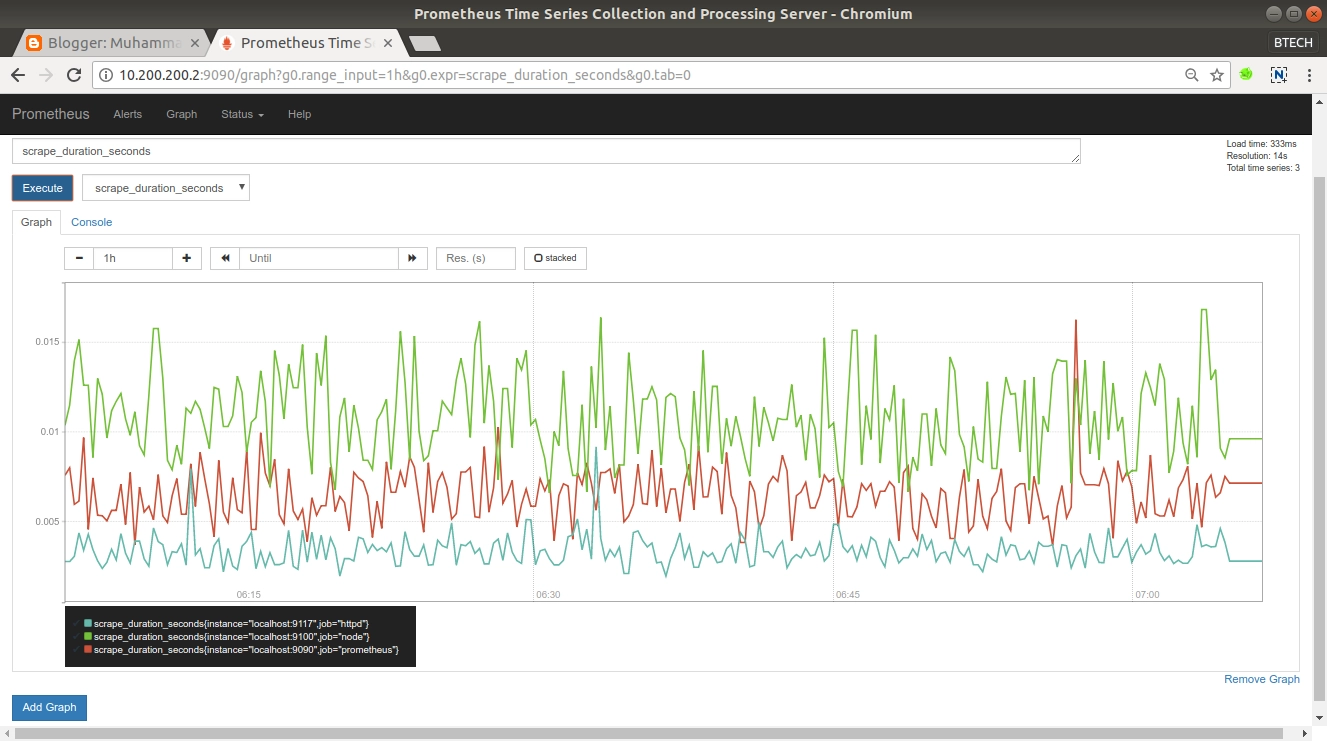Click the 06:30 time axis label
This screenshot has height=741, width=1327.
point(548,594)
